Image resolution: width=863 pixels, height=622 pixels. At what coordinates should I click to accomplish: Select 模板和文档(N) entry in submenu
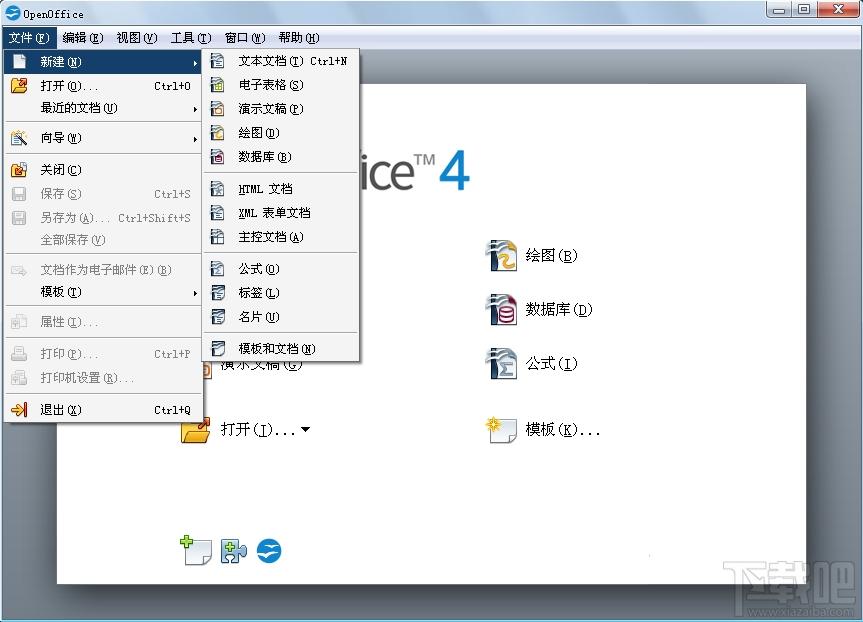click(281, 348)
